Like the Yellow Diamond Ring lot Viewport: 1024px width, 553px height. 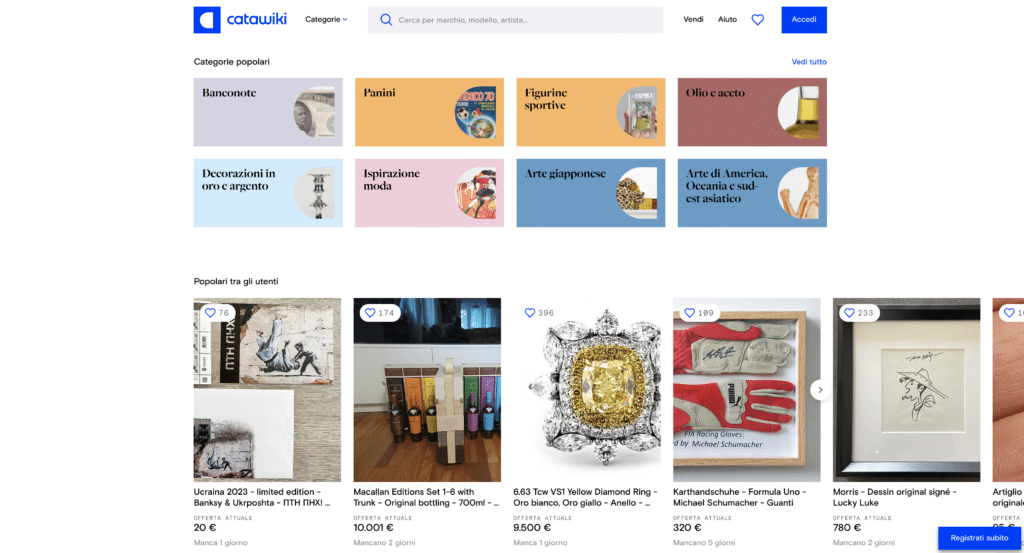(x=530, y=313)
